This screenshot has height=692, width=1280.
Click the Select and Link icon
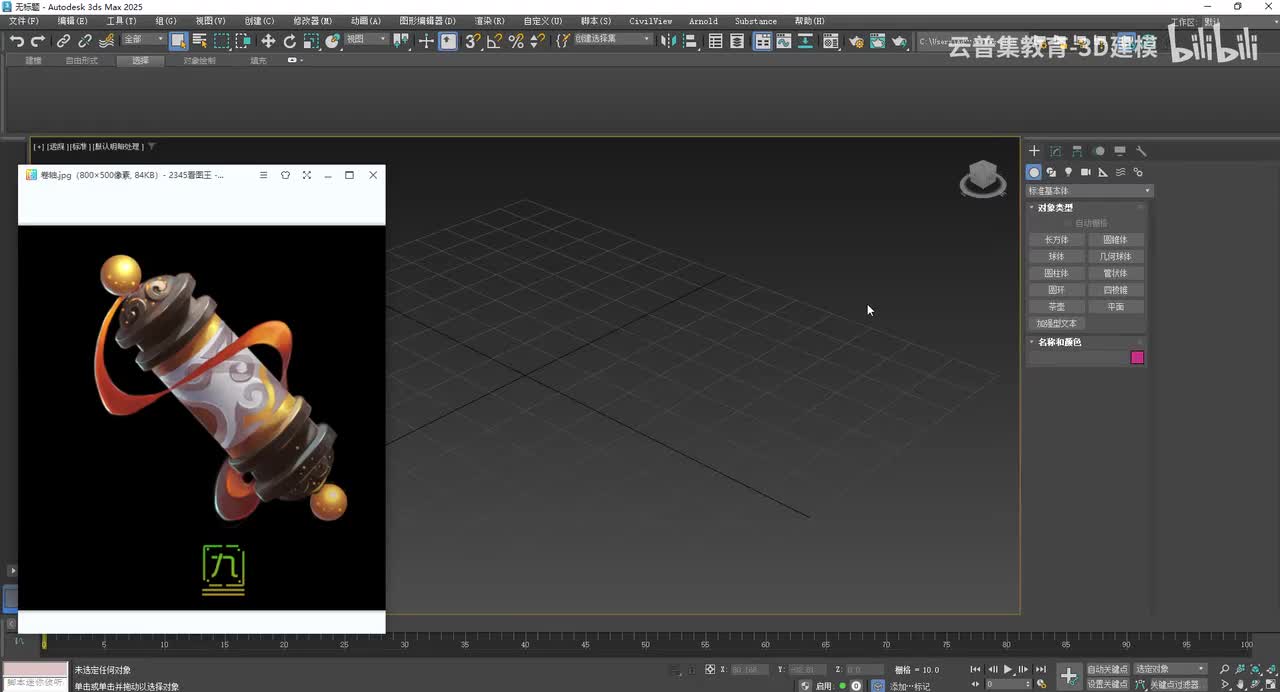(x=63, y=41)
